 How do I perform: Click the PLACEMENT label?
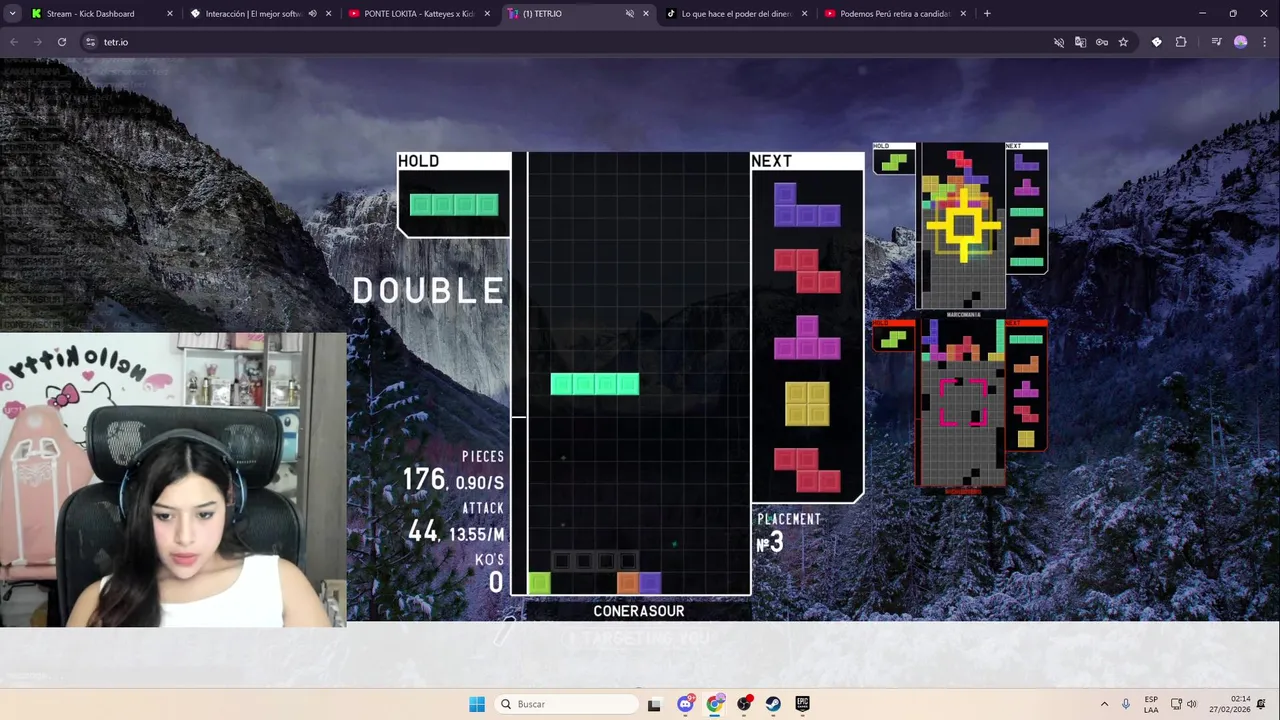click(789, 519)
